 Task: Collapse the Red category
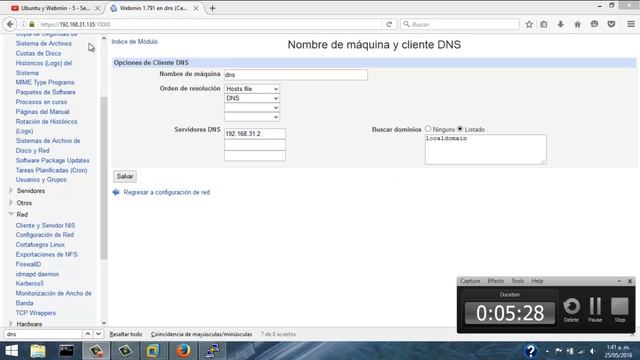click(x=22, y=214)
